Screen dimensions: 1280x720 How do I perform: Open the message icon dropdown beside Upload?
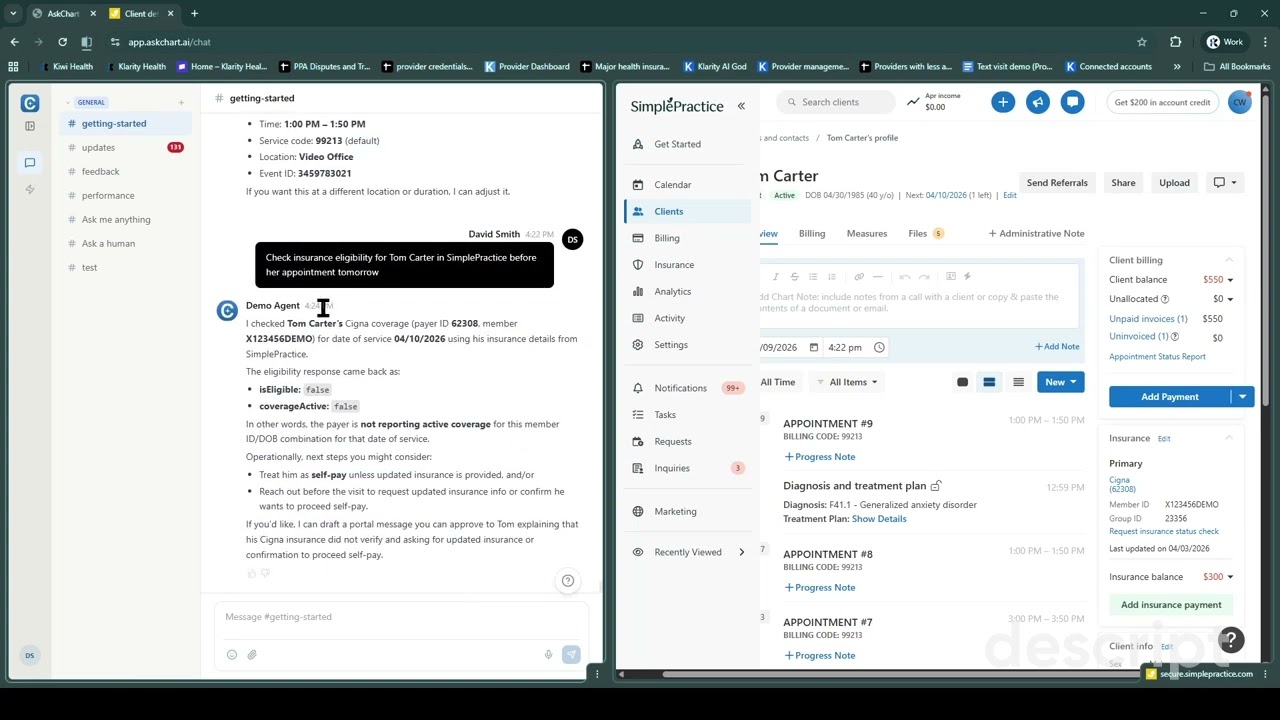click(x=1225, y=183)
